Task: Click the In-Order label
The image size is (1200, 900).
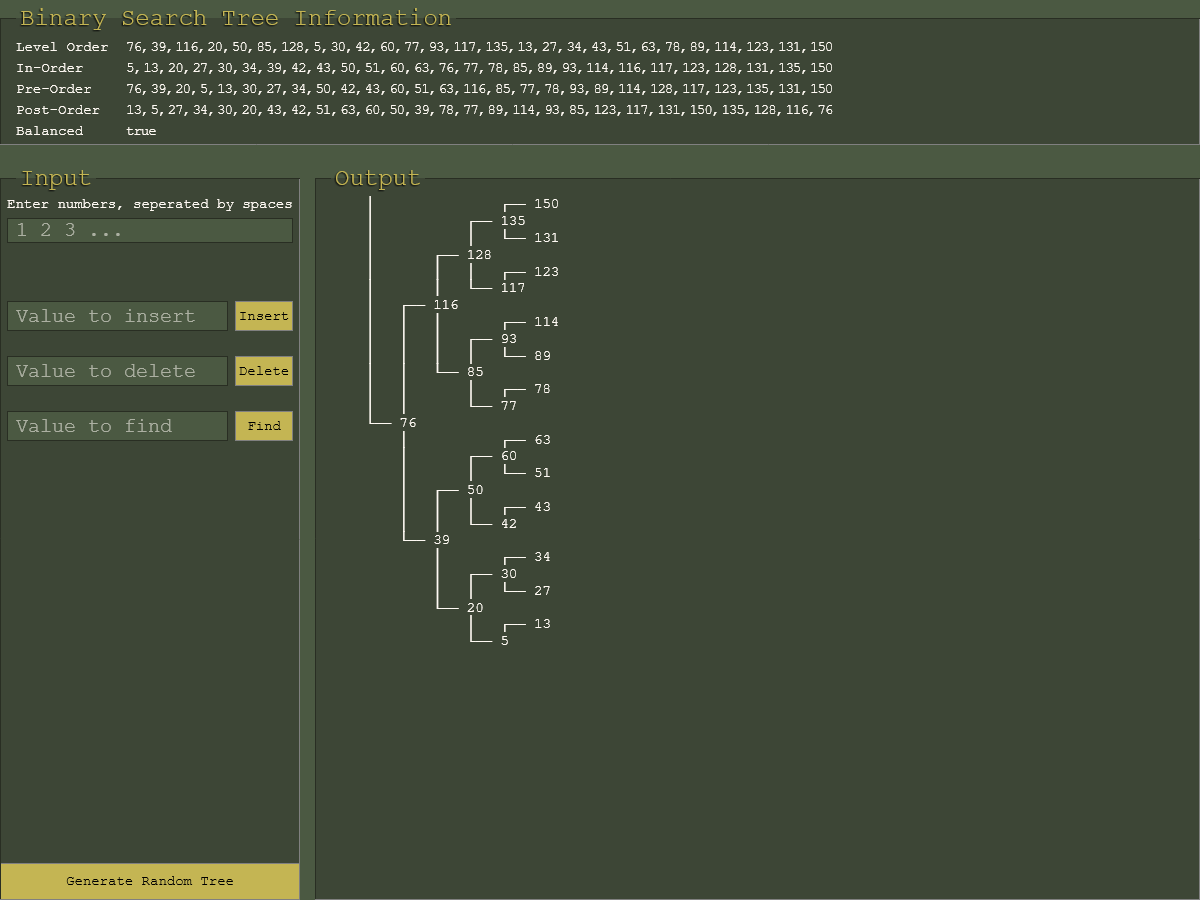Action: (x=50, y=68)
